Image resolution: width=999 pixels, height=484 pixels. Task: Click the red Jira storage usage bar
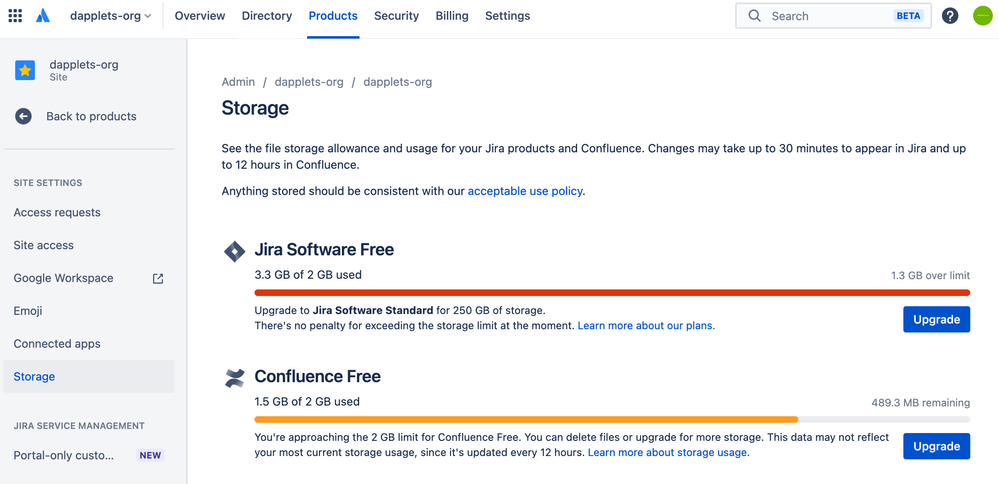(x=612, y=293)
